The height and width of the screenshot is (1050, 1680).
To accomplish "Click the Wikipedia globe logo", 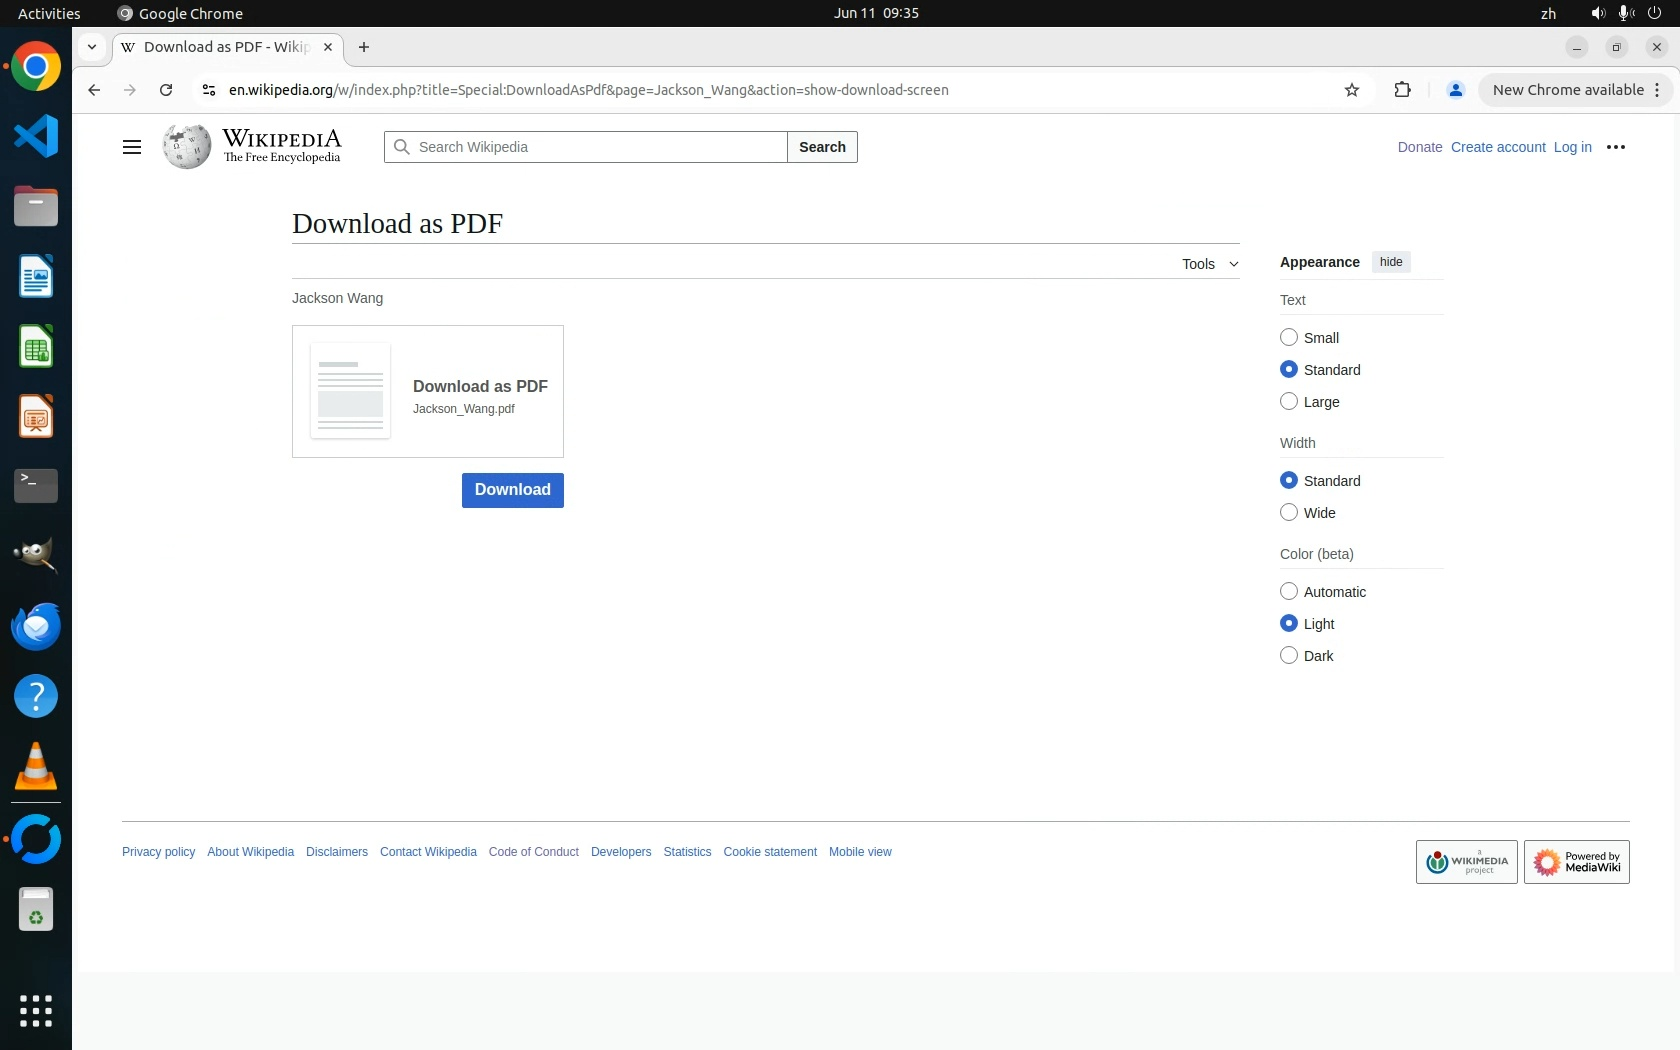I will [x=187, y=147].
